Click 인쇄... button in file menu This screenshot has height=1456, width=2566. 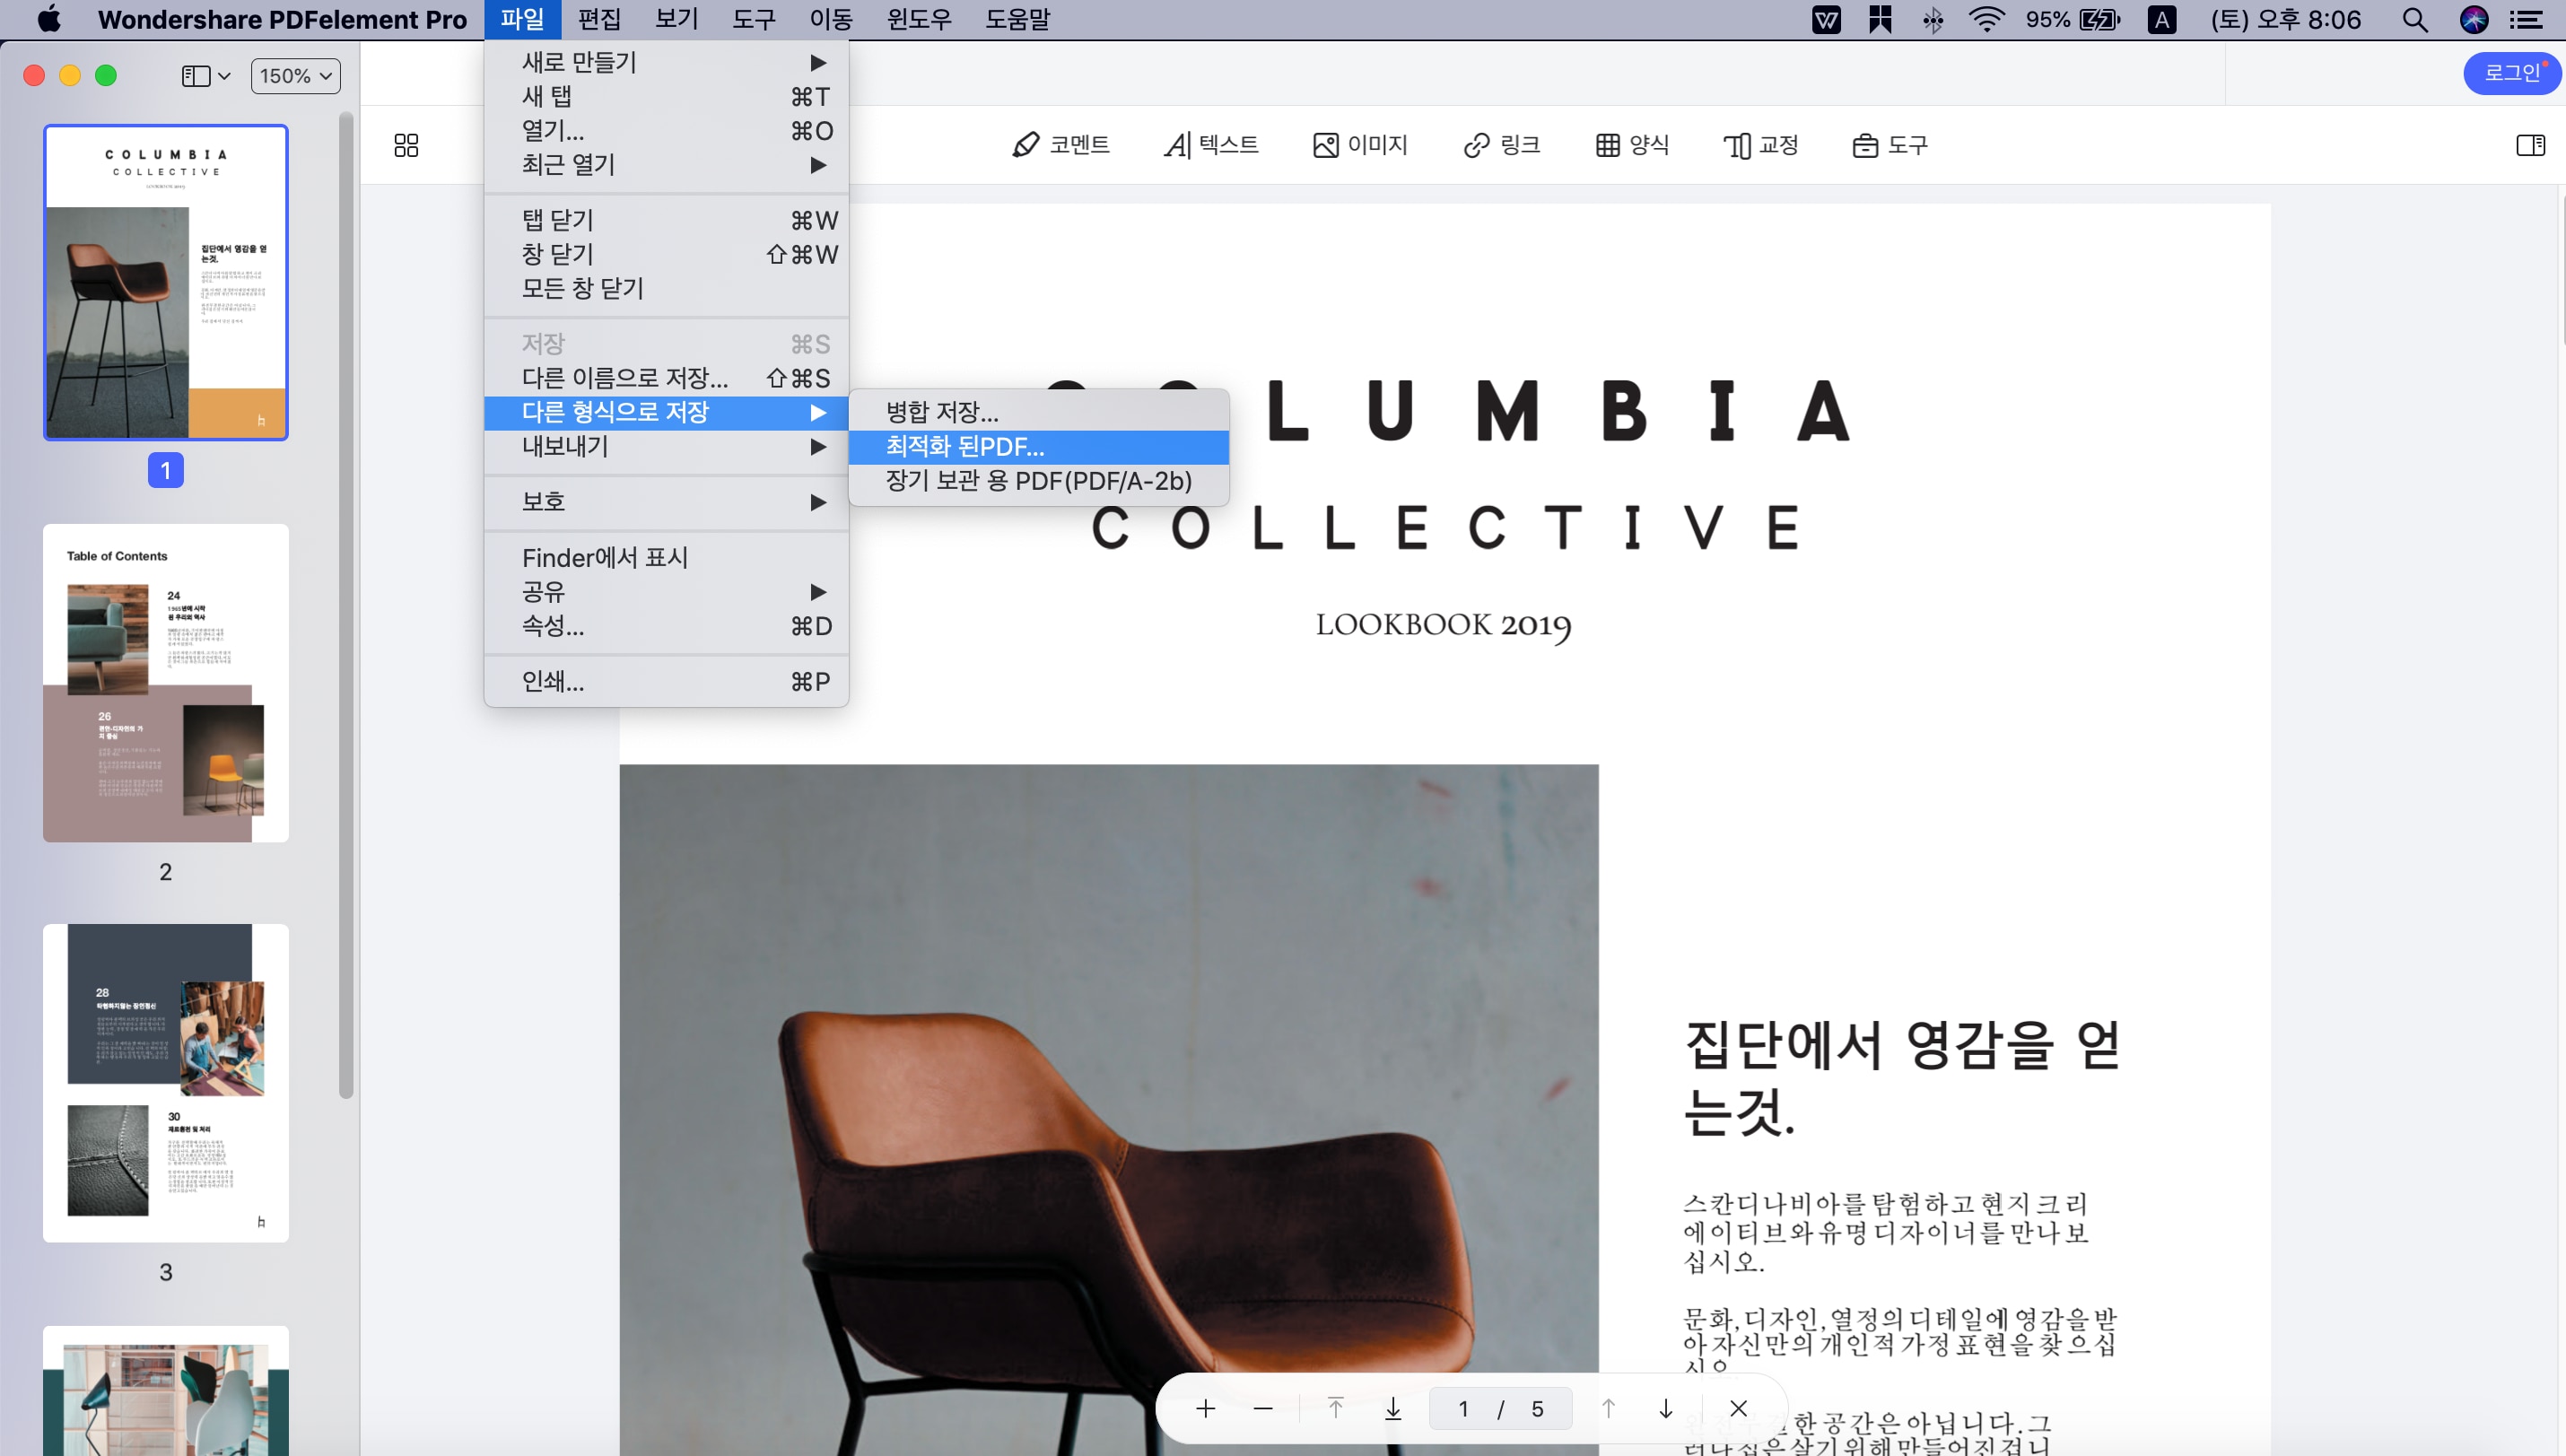point(550,680)
